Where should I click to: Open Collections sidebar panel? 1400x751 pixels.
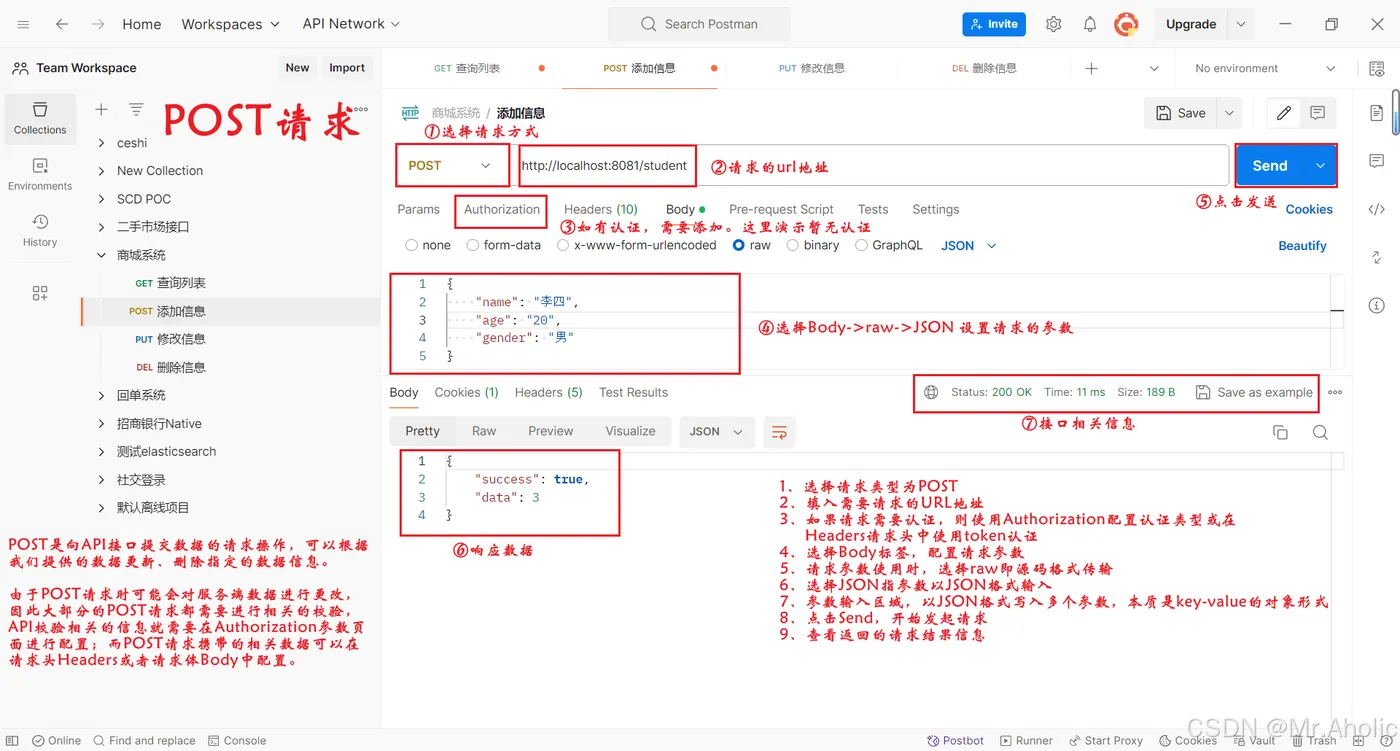[40, 119]
